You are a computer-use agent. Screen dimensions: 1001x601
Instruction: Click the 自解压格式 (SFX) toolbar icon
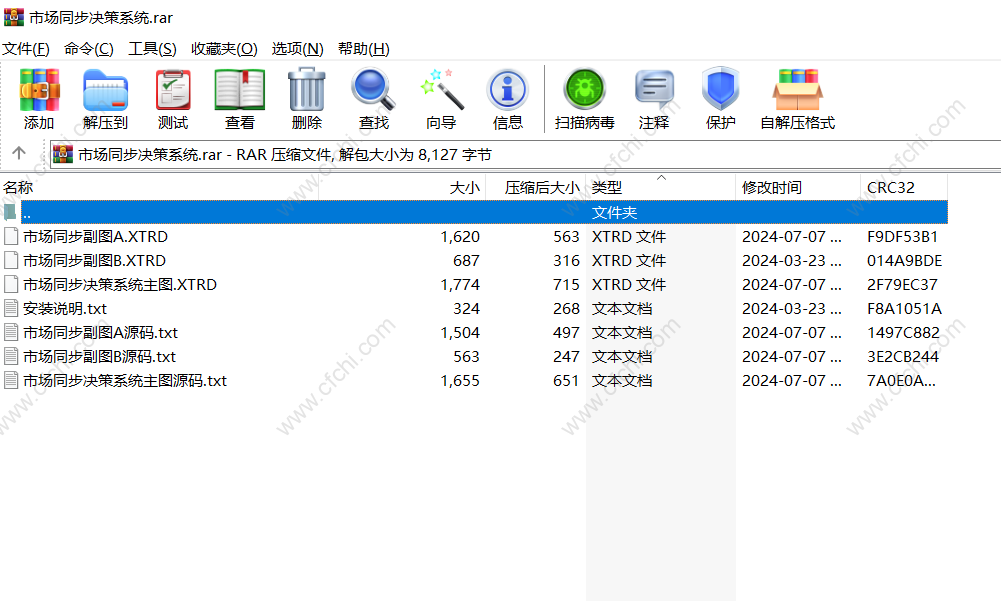click(x=797, y=90)
